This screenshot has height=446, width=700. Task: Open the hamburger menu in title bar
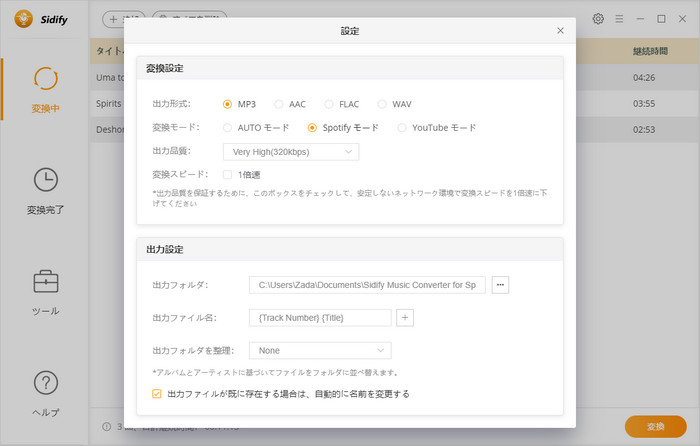619,19
